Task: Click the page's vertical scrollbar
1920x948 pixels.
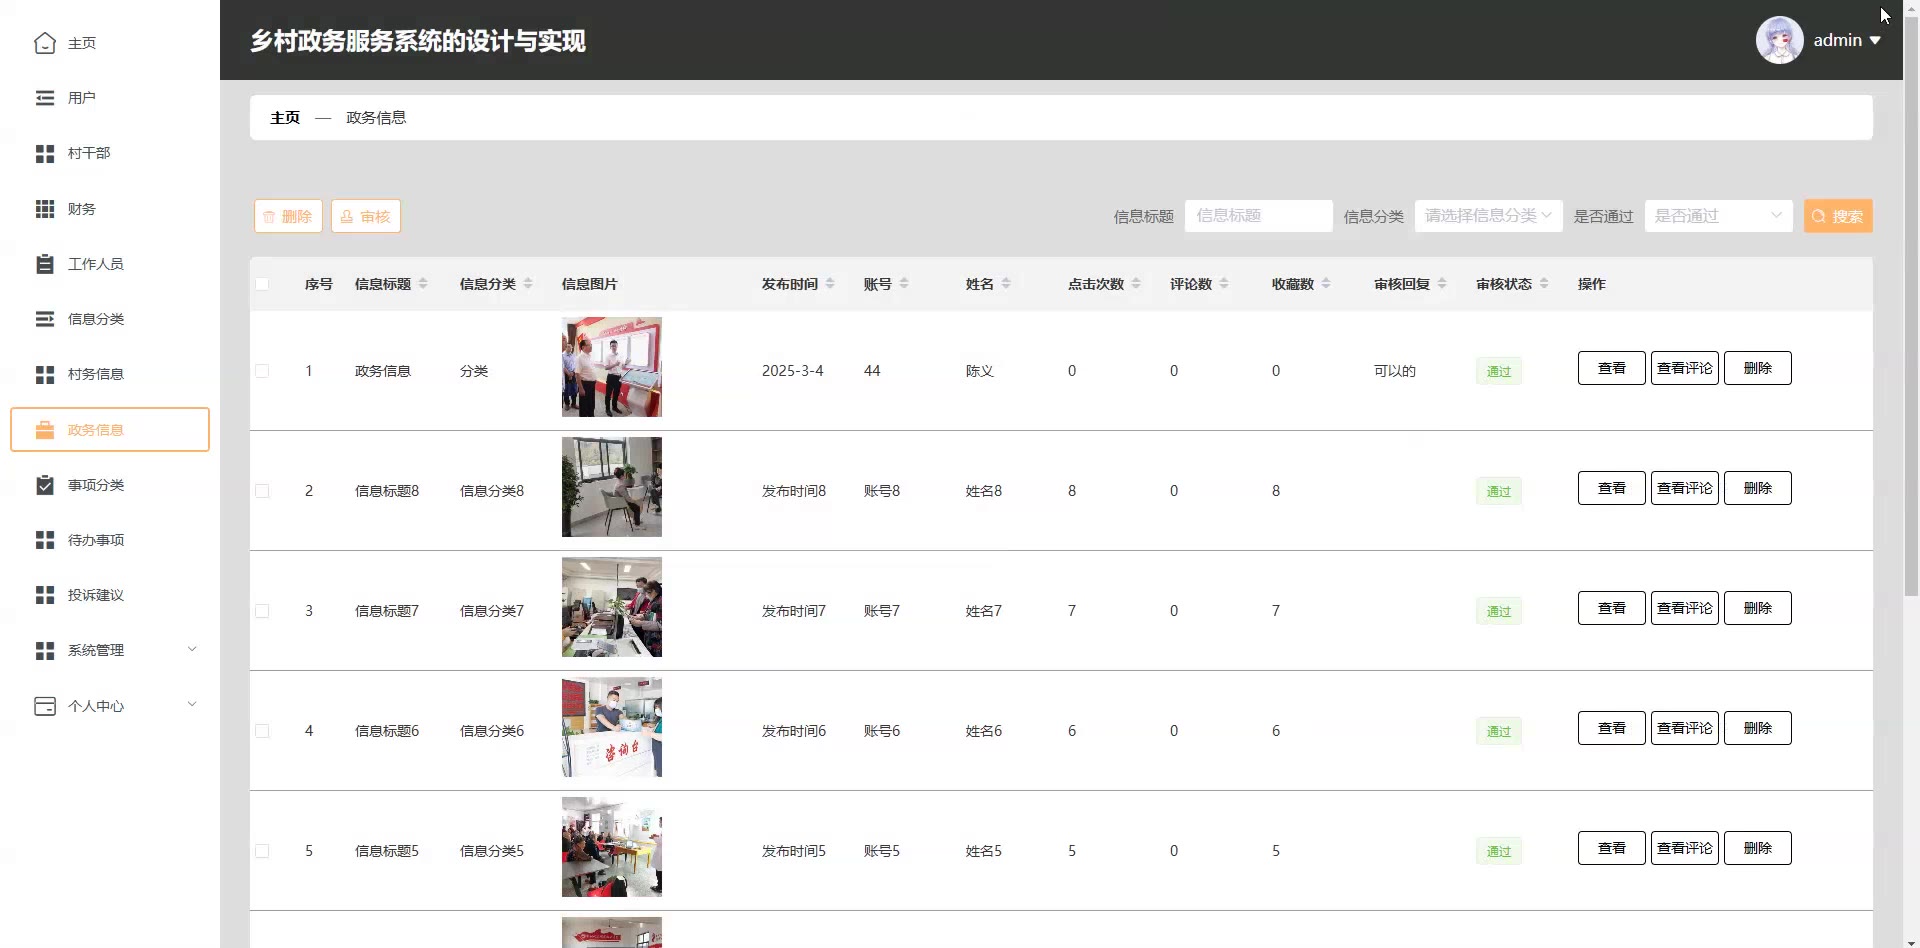Action: point(1911,300)
